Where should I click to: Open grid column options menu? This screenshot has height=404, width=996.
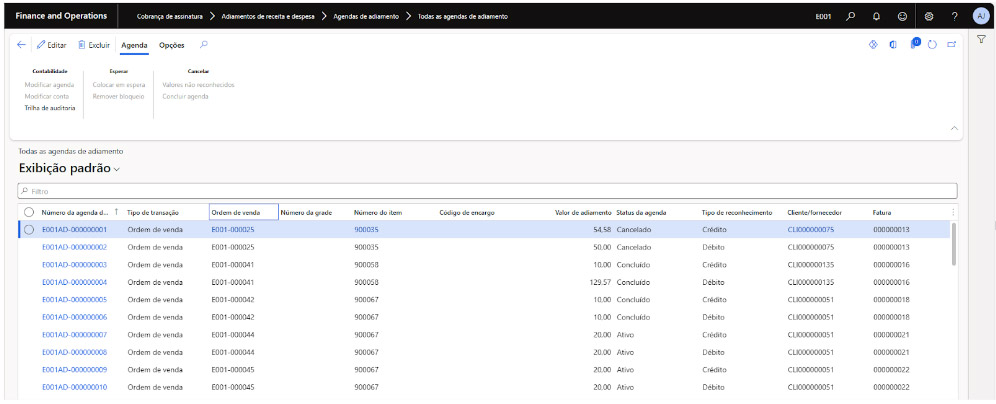tap(952, 212)
